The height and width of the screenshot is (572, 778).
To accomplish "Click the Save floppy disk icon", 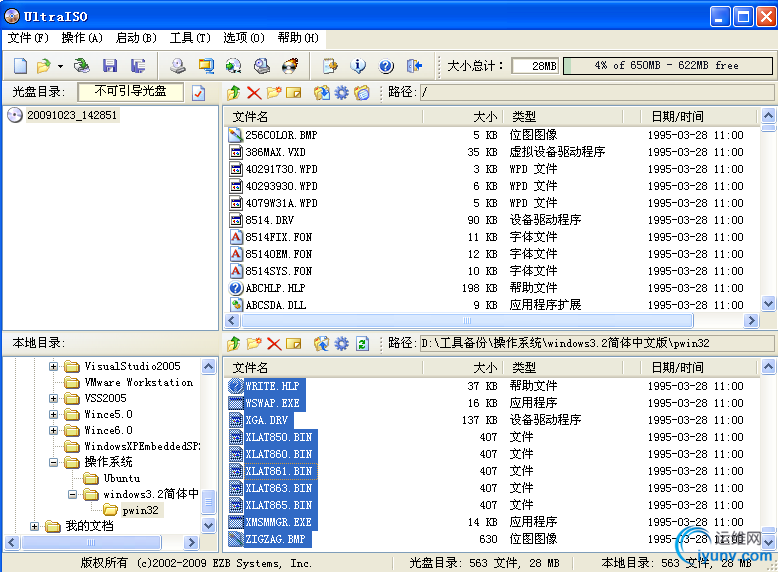I will click(110, 65).
